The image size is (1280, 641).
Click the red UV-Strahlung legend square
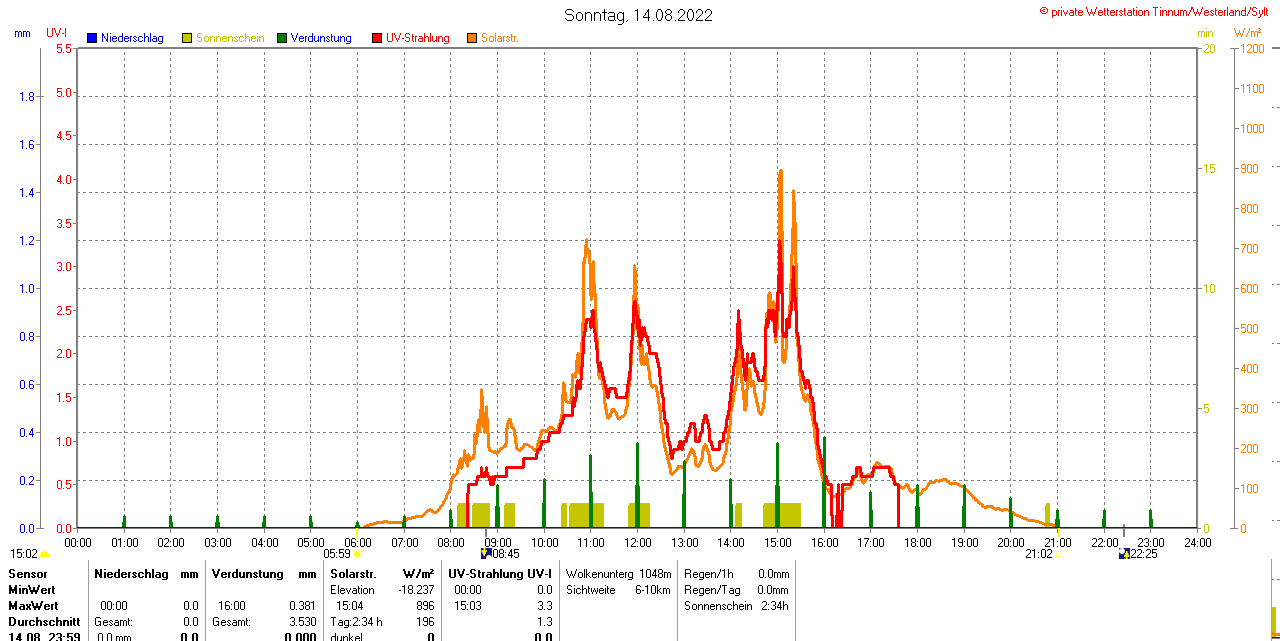[377, 38]
